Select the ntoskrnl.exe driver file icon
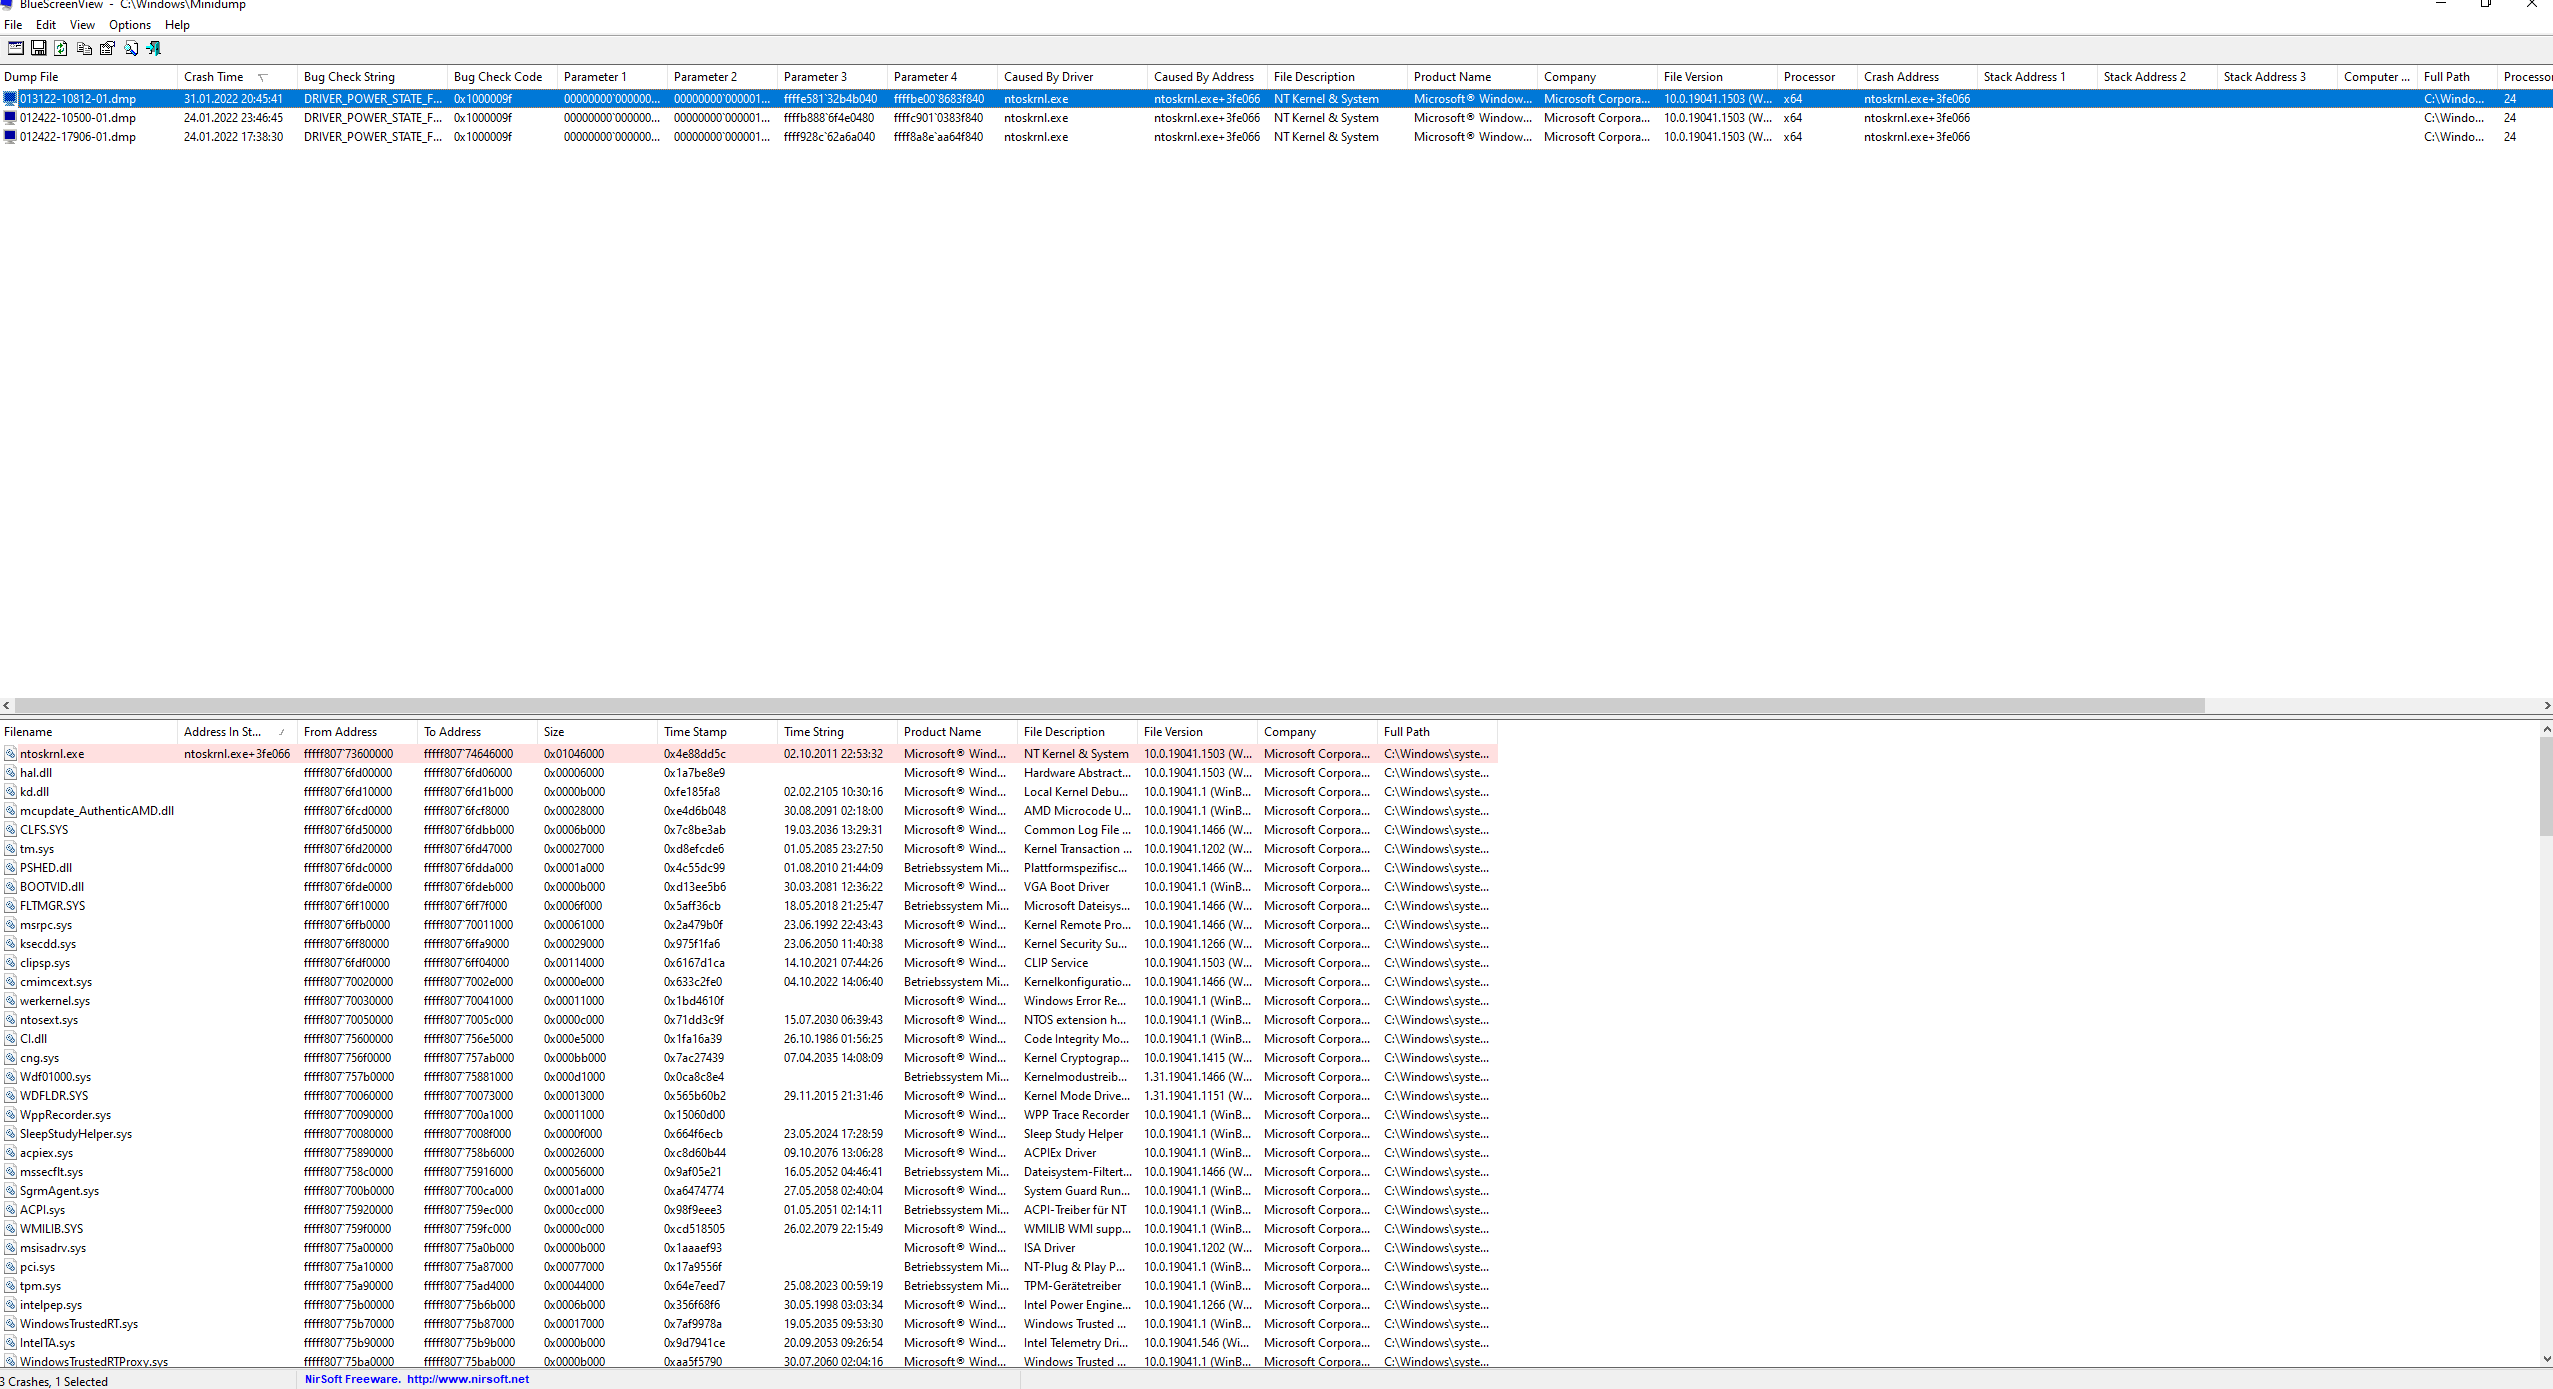This screenshot has height=1389, width=2553. [10, 754]
